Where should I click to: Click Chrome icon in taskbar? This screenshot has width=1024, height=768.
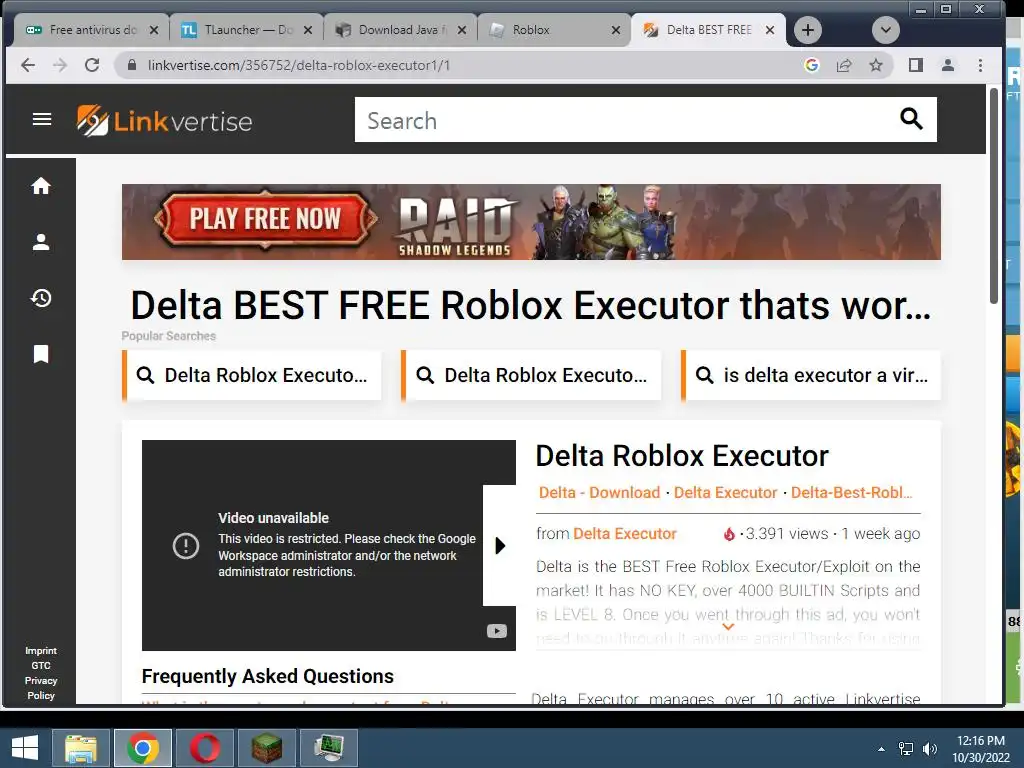143,748
